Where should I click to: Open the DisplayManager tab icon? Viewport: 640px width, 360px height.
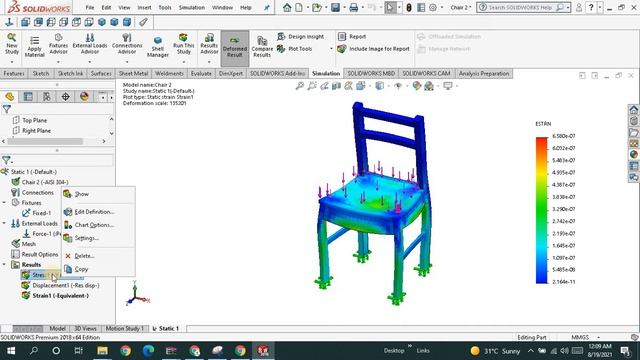pos(84,97)
